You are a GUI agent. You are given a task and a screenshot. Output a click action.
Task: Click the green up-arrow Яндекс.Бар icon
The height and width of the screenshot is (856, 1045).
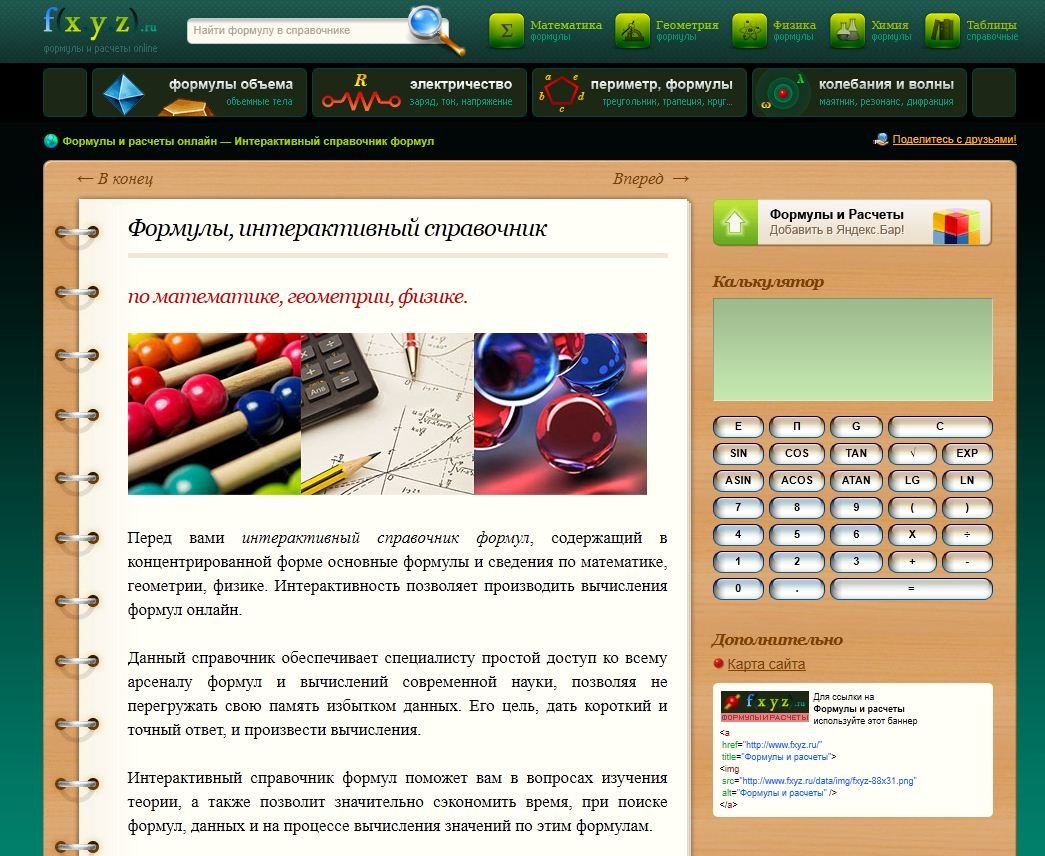point(735,222)
